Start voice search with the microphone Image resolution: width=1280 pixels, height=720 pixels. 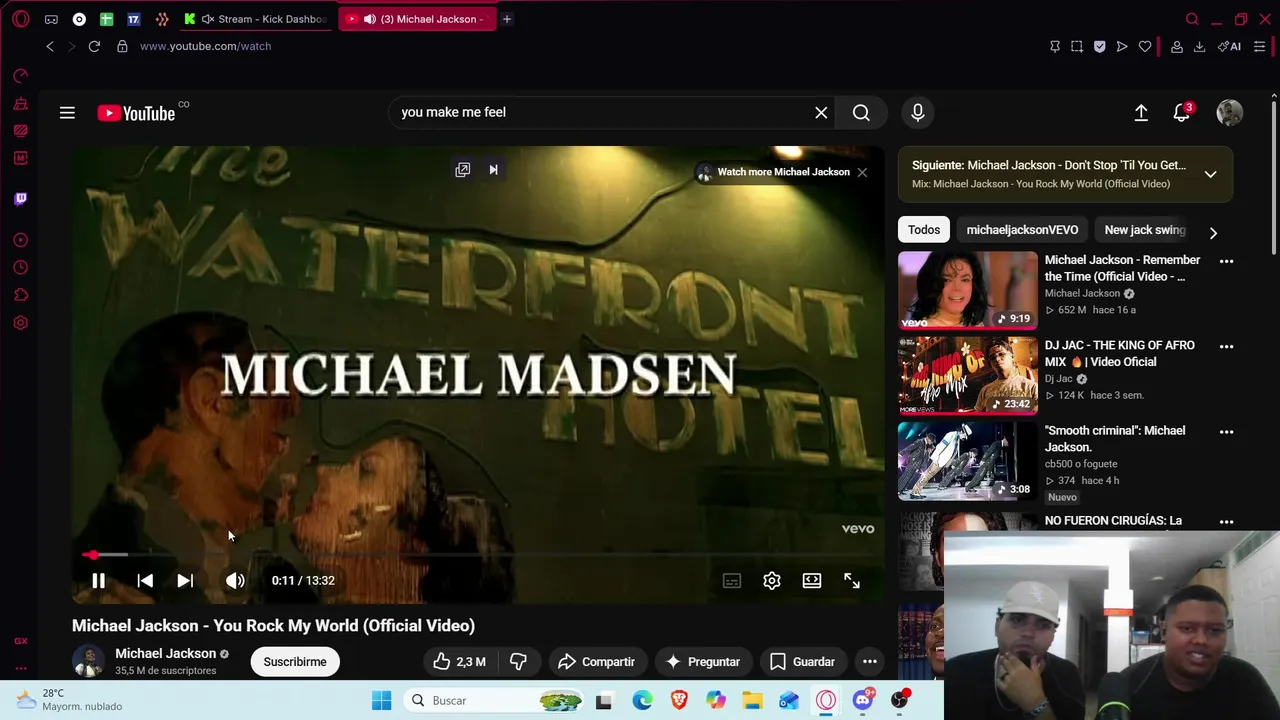pyautogui.click(x=918, y=112)
